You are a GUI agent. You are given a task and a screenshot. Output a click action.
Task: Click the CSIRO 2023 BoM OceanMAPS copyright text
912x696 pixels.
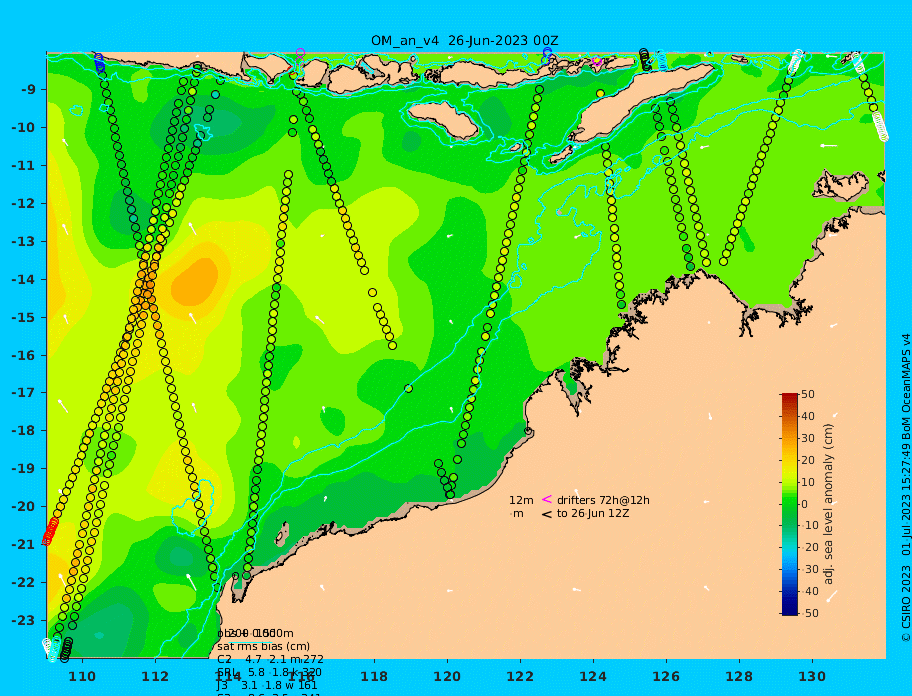click(905, 488)
